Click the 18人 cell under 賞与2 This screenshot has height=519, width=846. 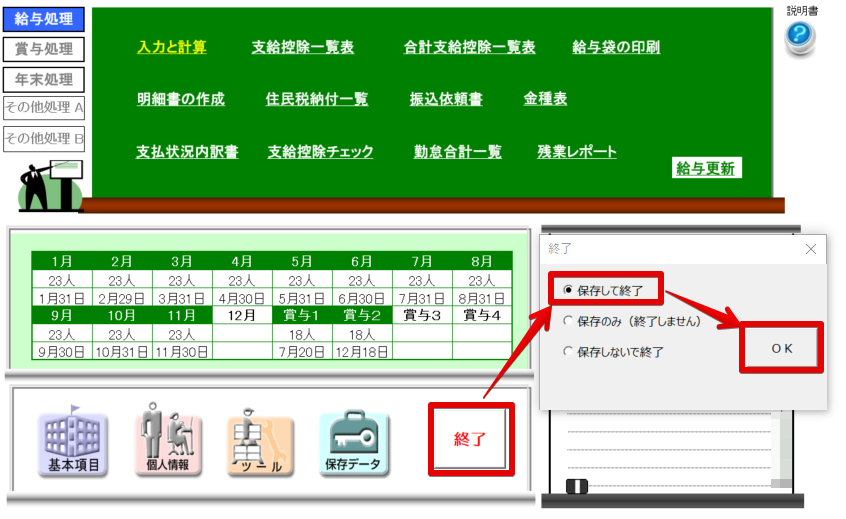(x=361, y=334)
